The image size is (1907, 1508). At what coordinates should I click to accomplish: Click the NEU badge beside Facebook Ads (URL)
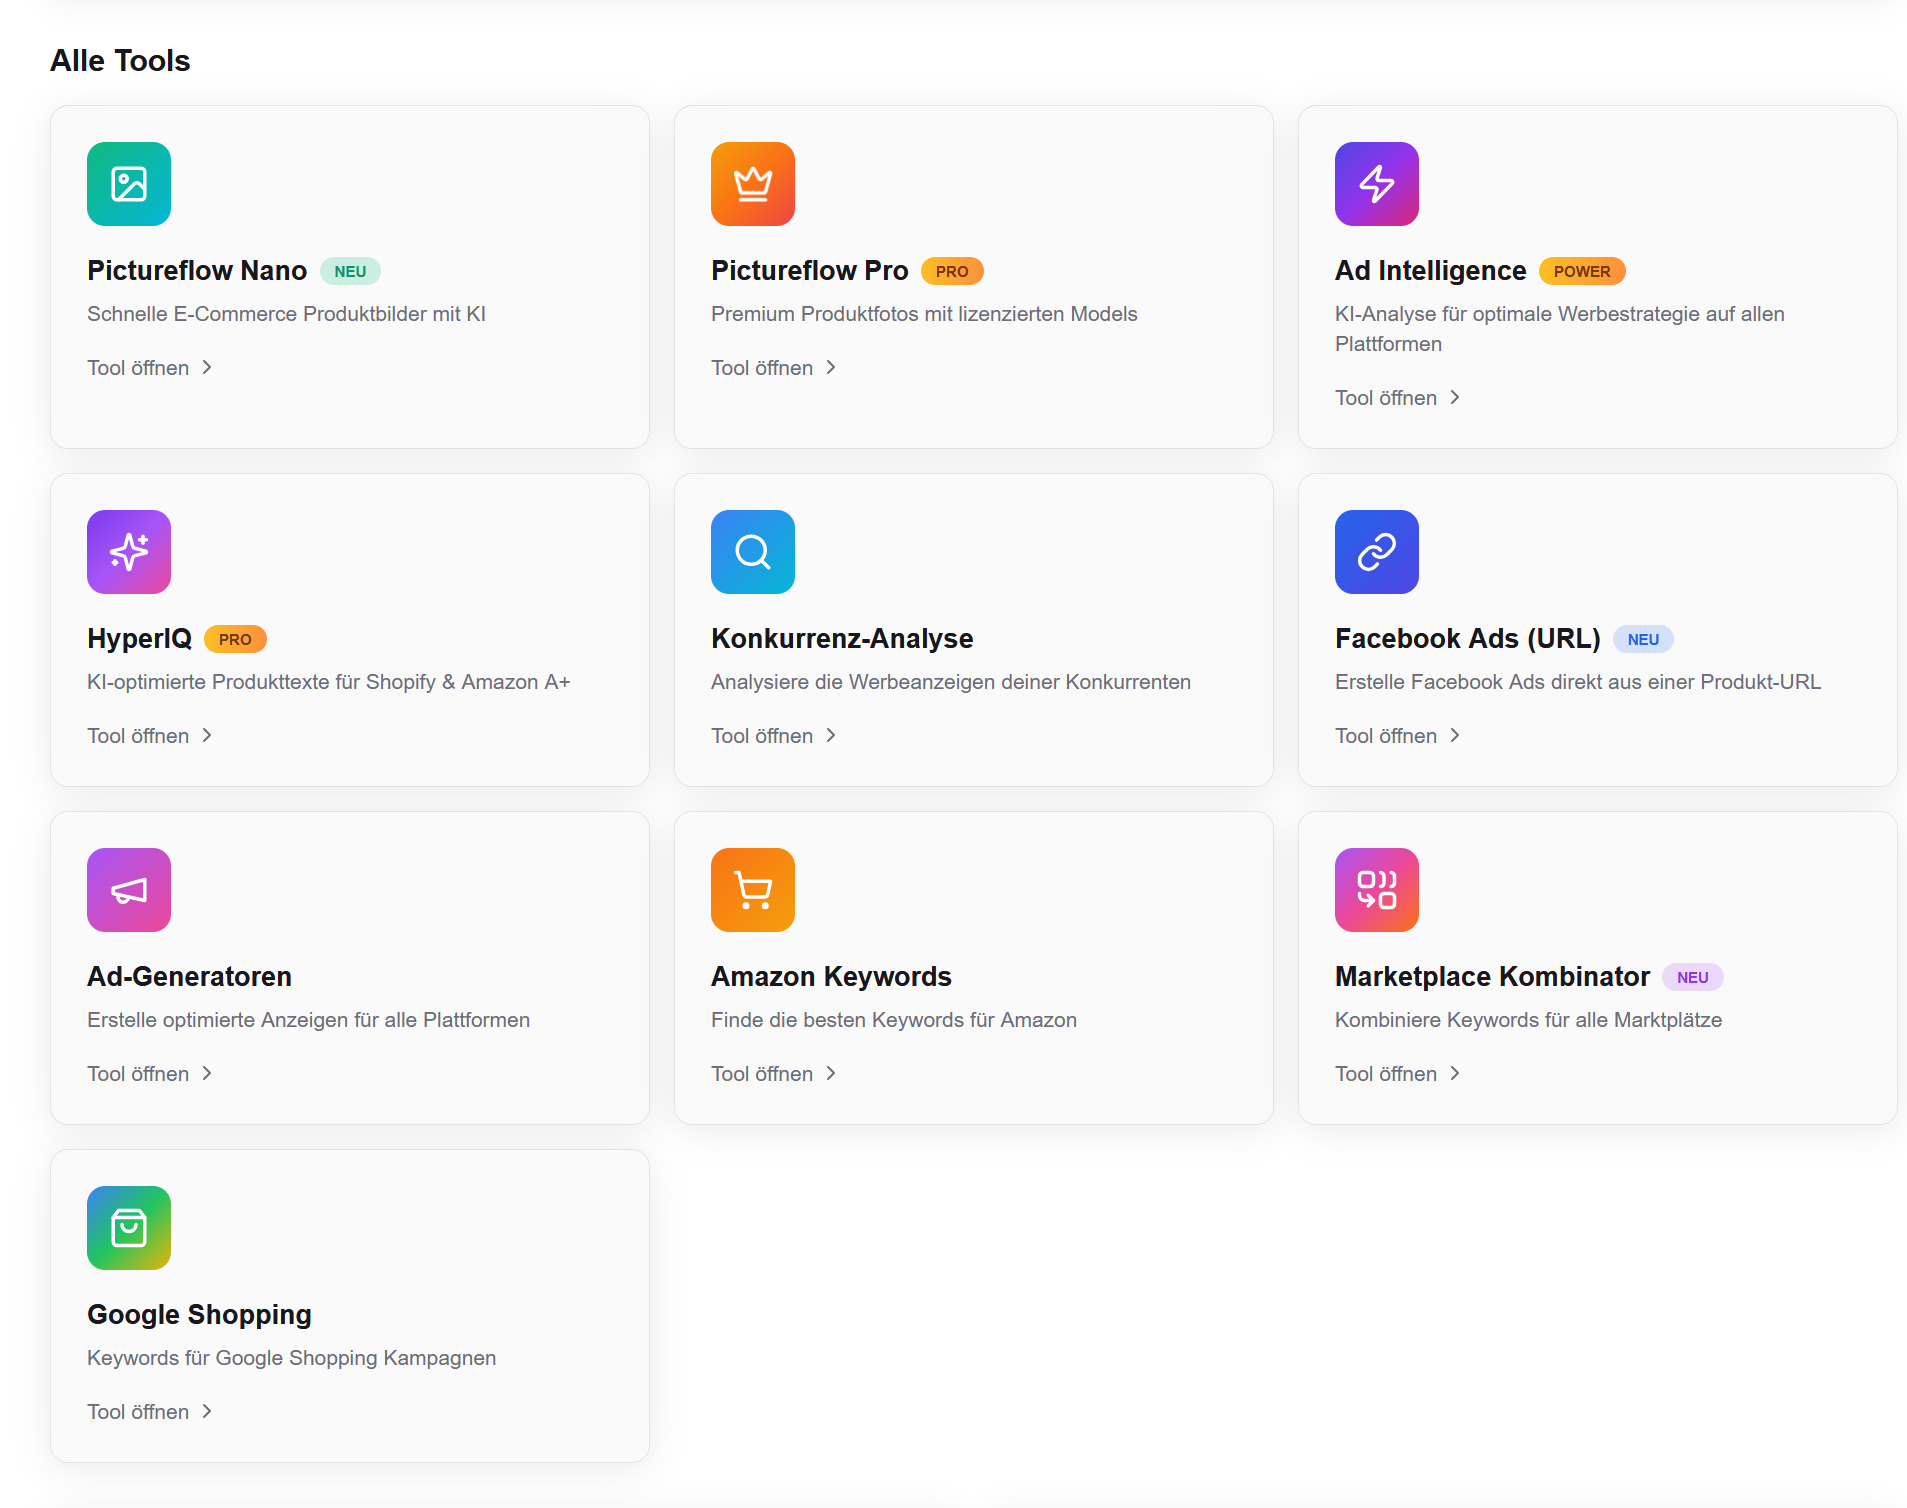(1643, 639)
